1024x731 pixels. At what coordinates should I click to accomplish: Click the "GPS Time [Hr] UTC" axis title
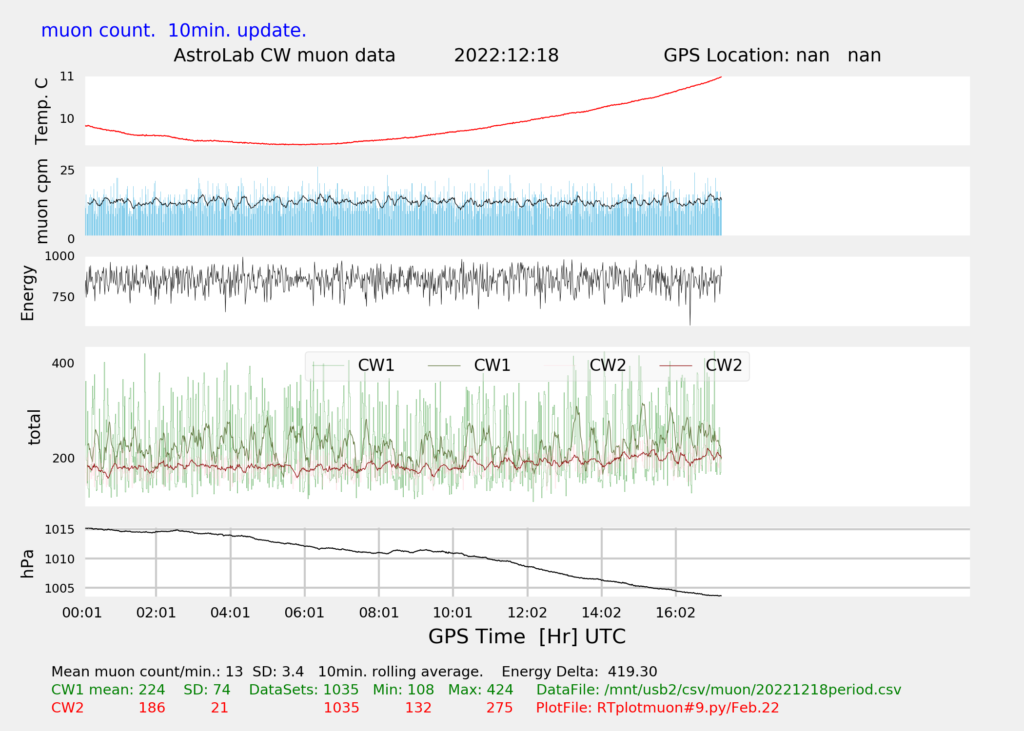point(527,636)
